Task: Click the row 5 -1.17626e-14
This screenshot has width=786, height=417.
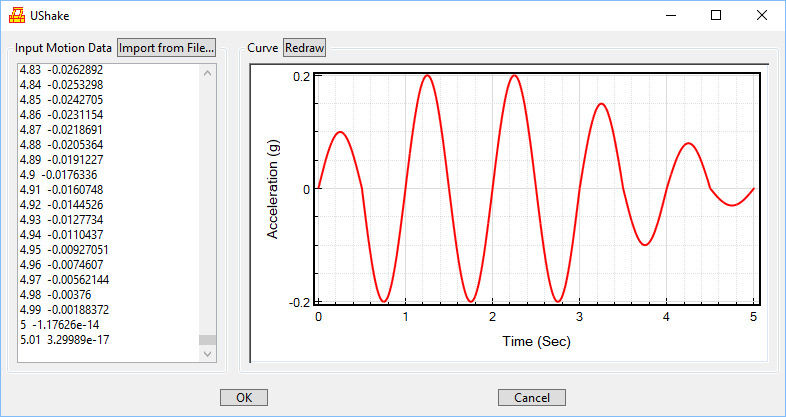Action: pos(62,325)
